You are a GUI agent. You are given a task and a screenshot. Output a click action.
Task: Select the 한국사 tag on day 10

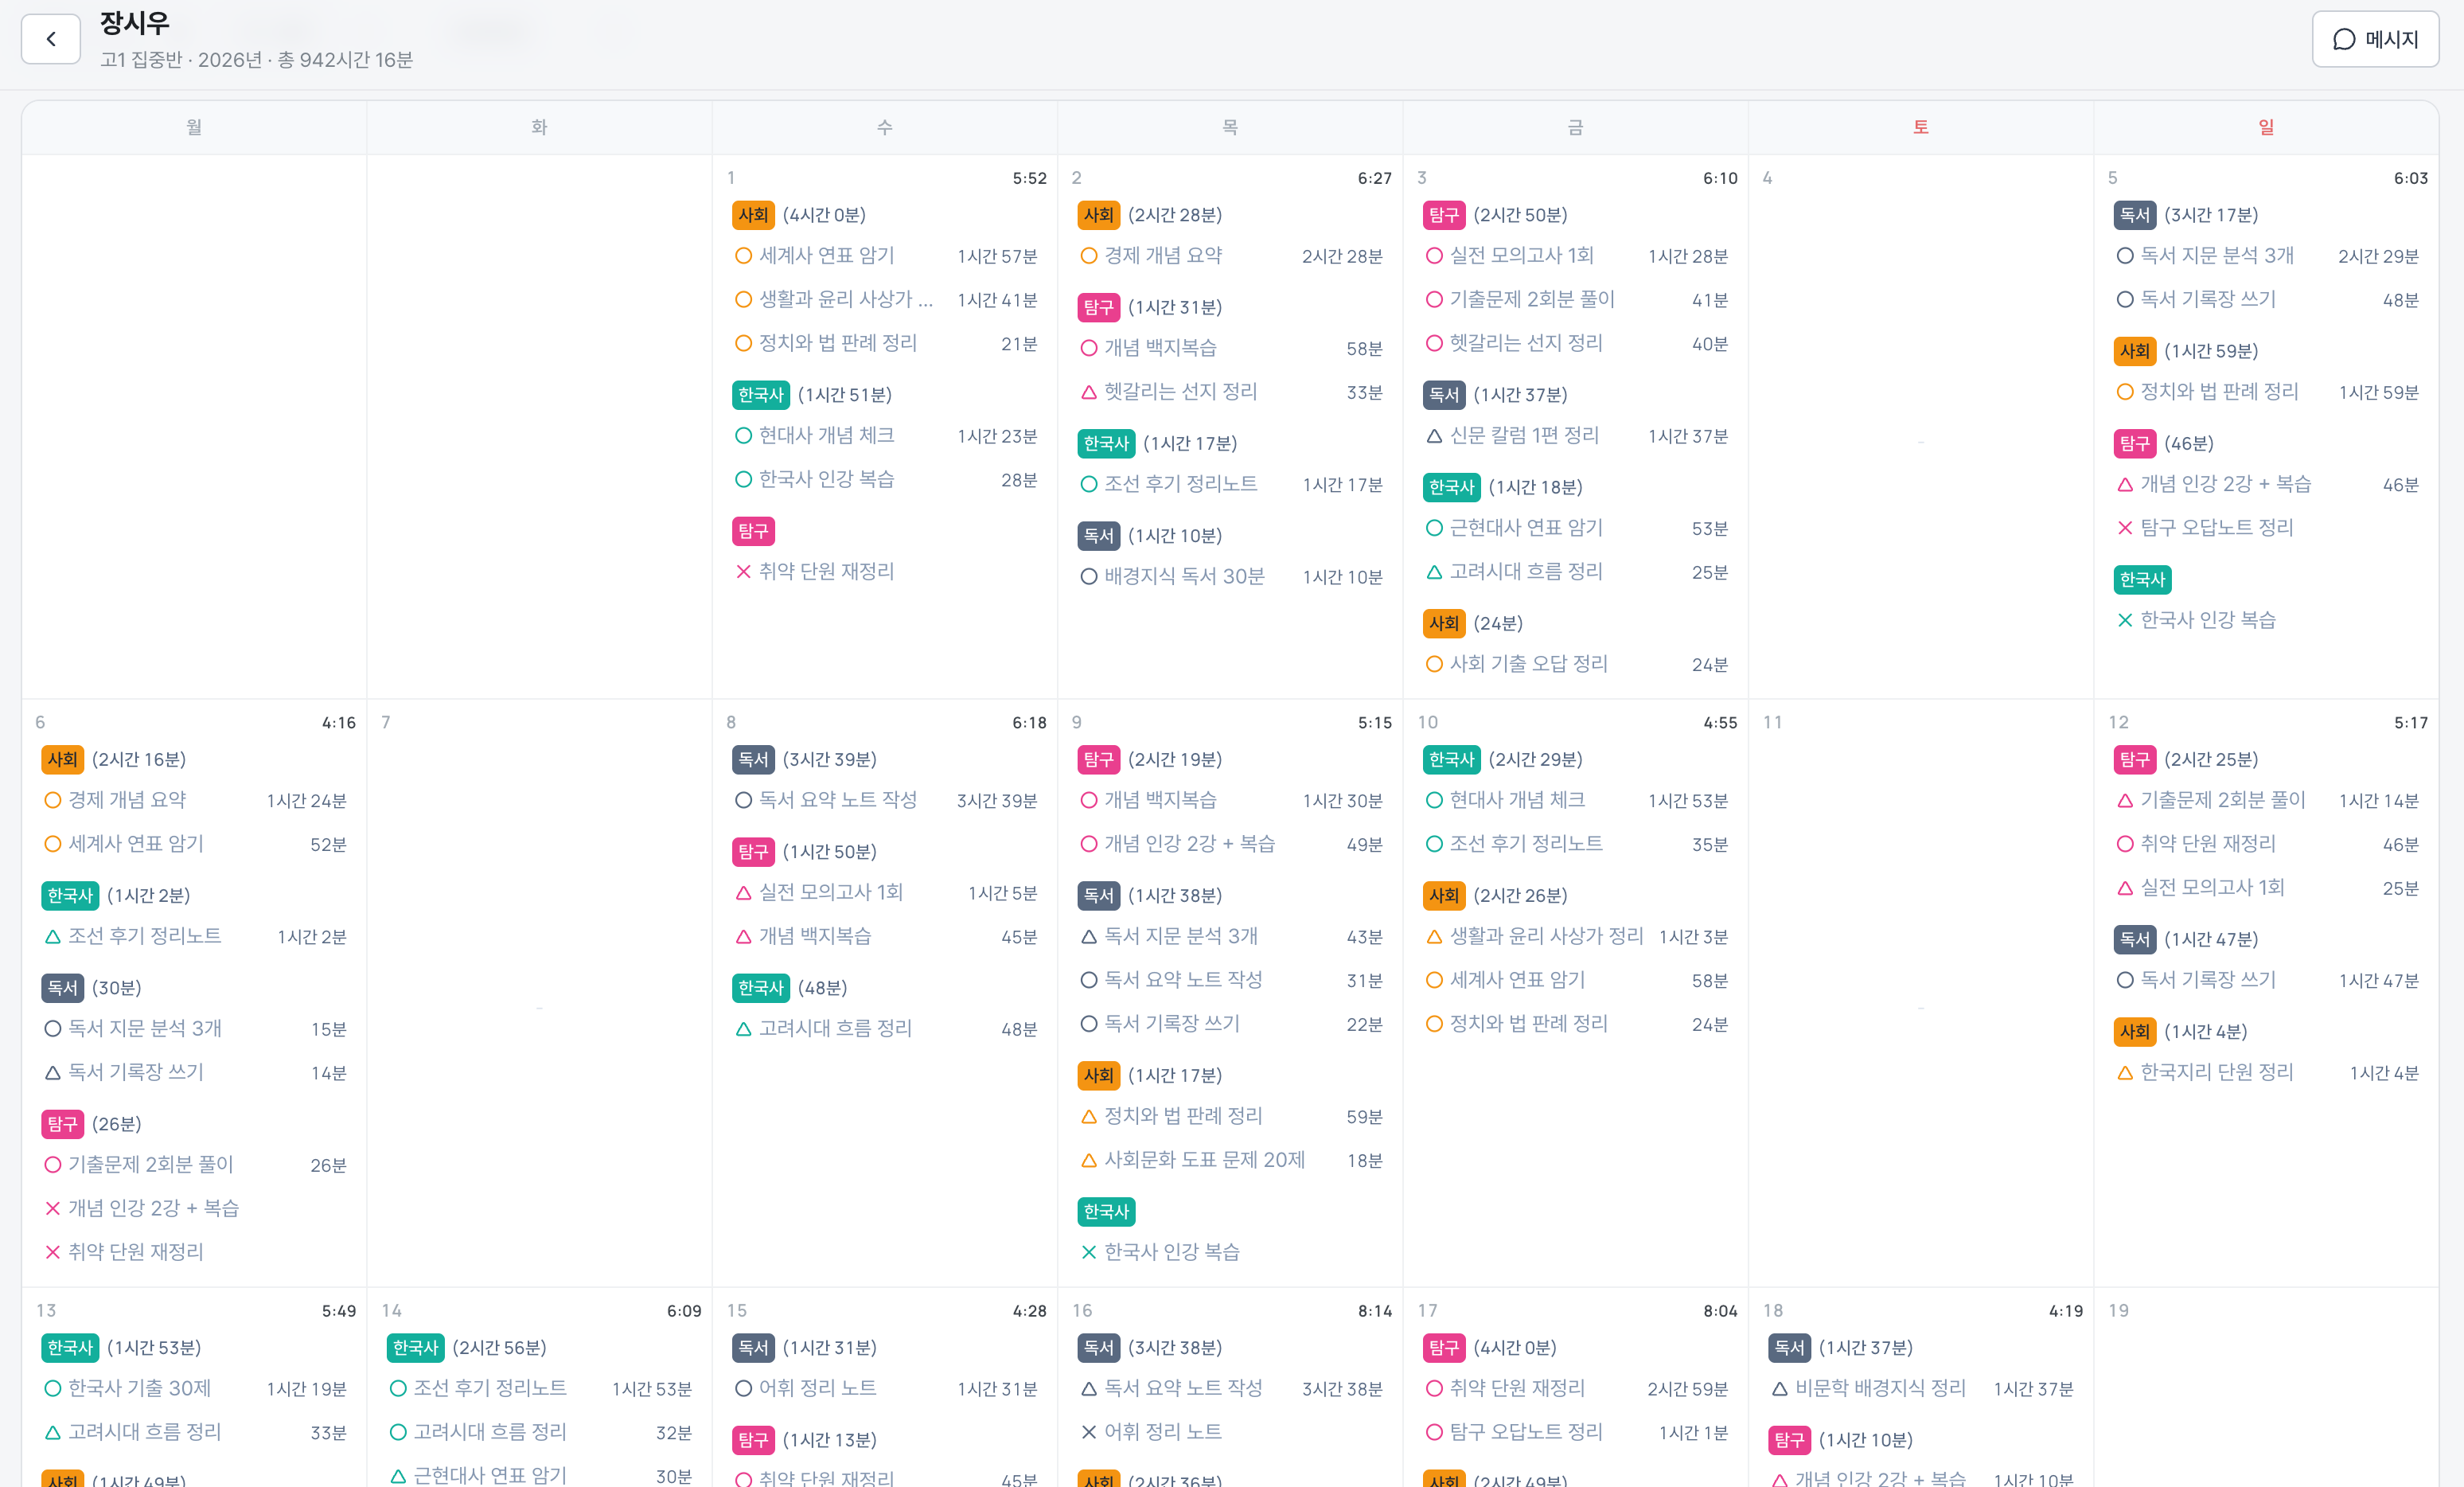1451,759
